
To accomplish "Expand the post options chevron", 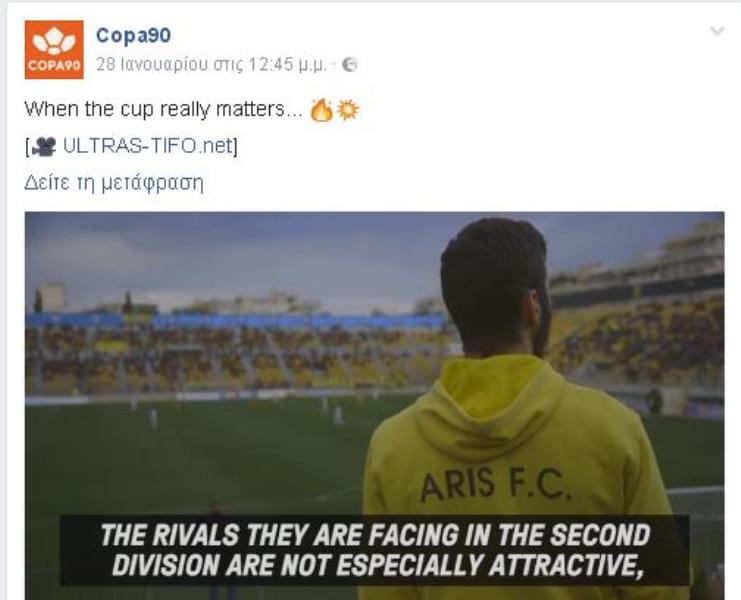I will 717,31.
